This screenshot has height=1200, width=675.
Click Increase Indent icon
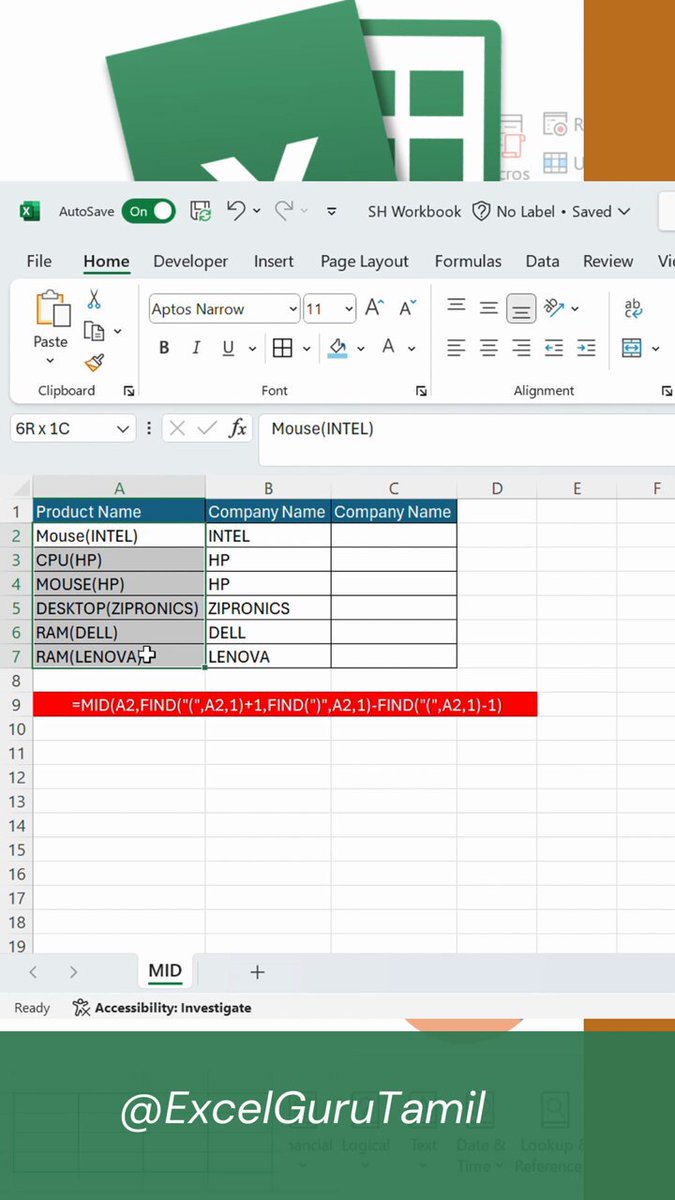tap(586, 348)
